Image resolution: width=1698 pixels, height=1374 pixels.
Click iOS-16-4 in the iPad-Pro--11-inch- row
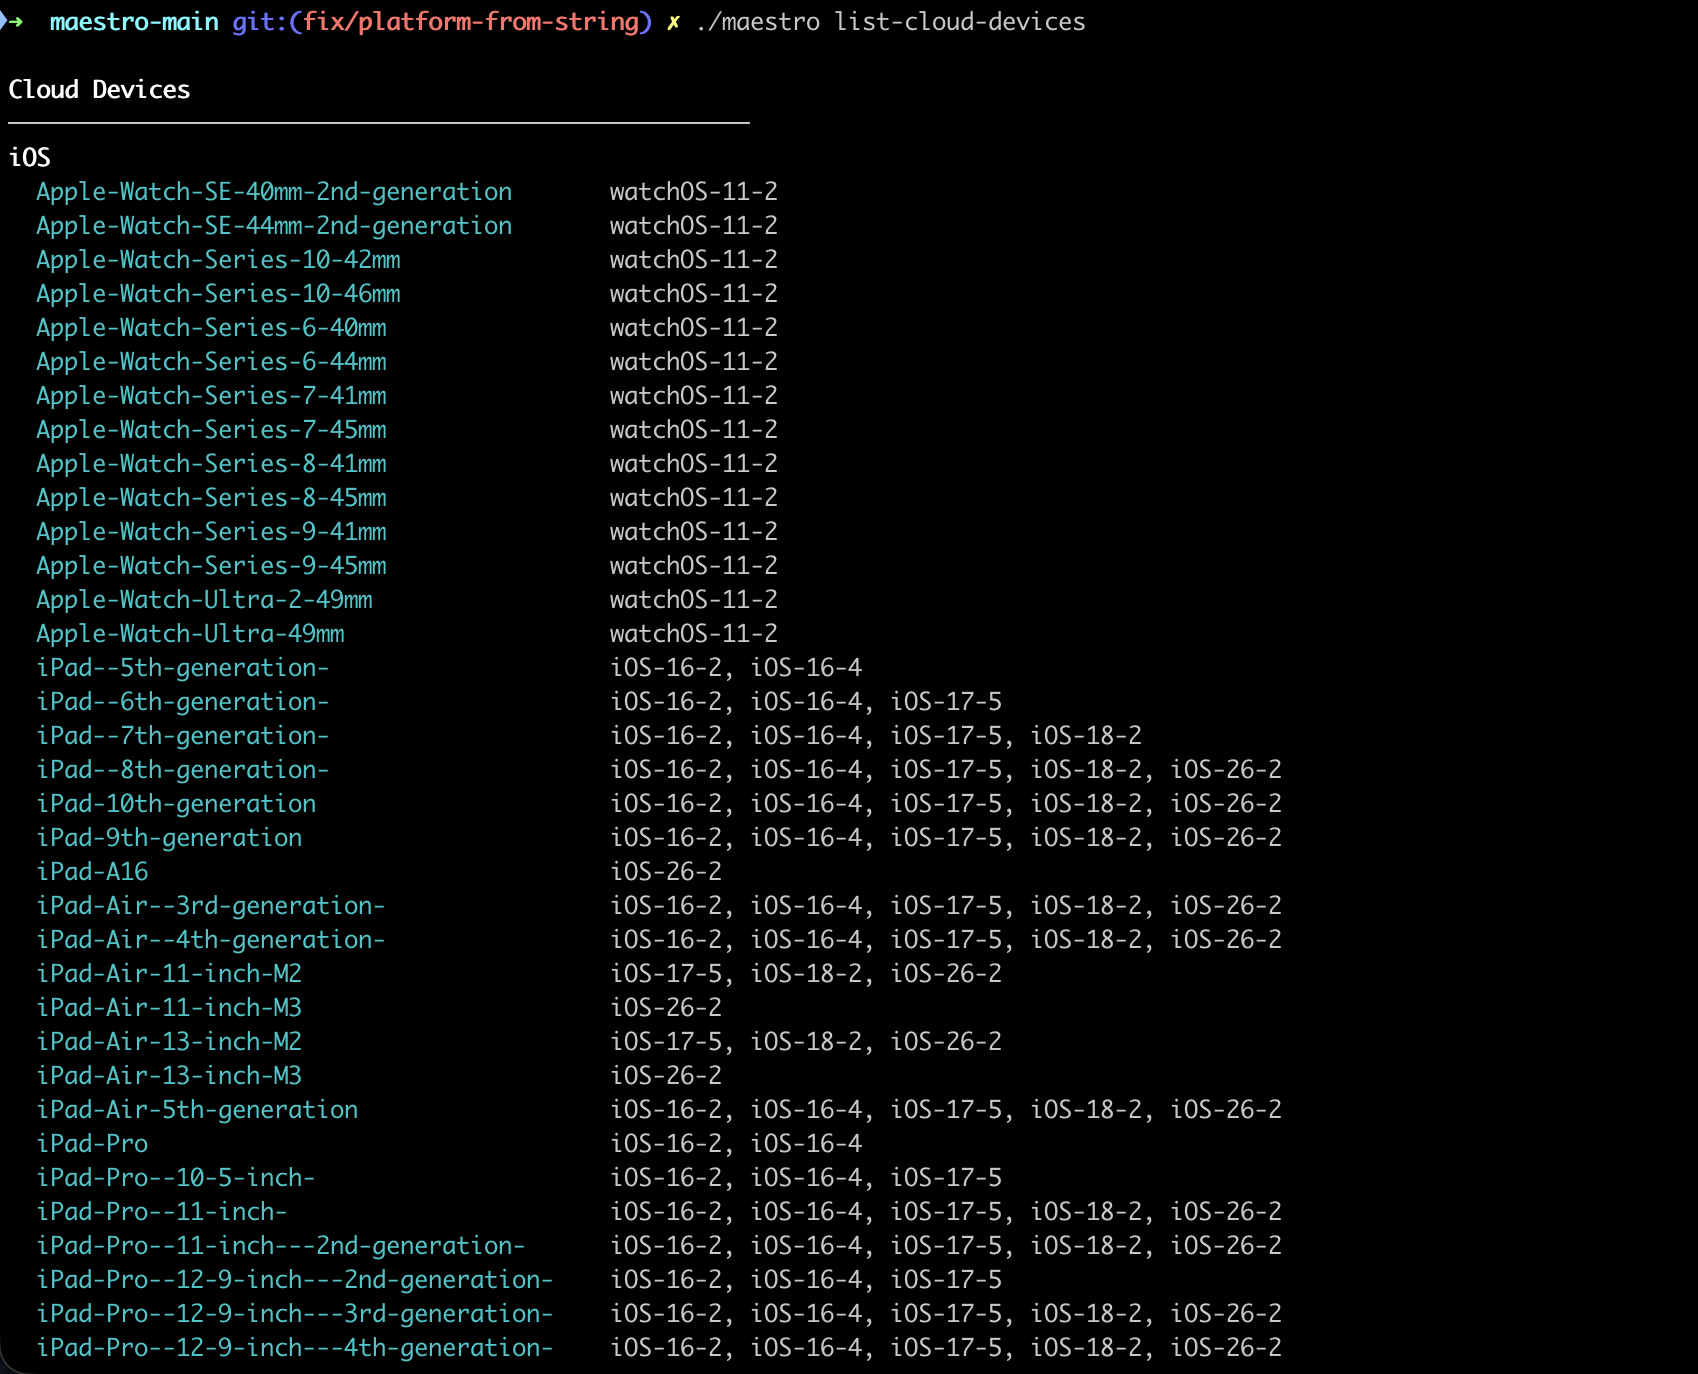click(x=806, y=1212)
